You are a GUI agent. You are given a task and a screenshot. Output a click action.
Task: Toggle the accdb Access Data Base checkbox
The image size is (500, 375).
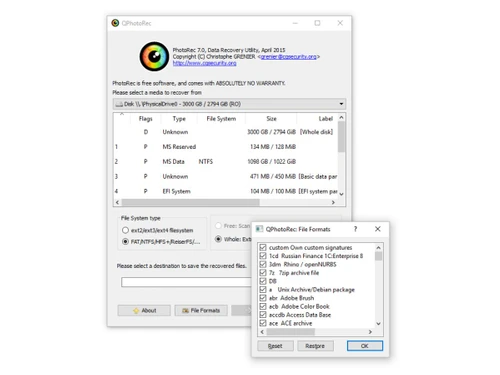263,315
